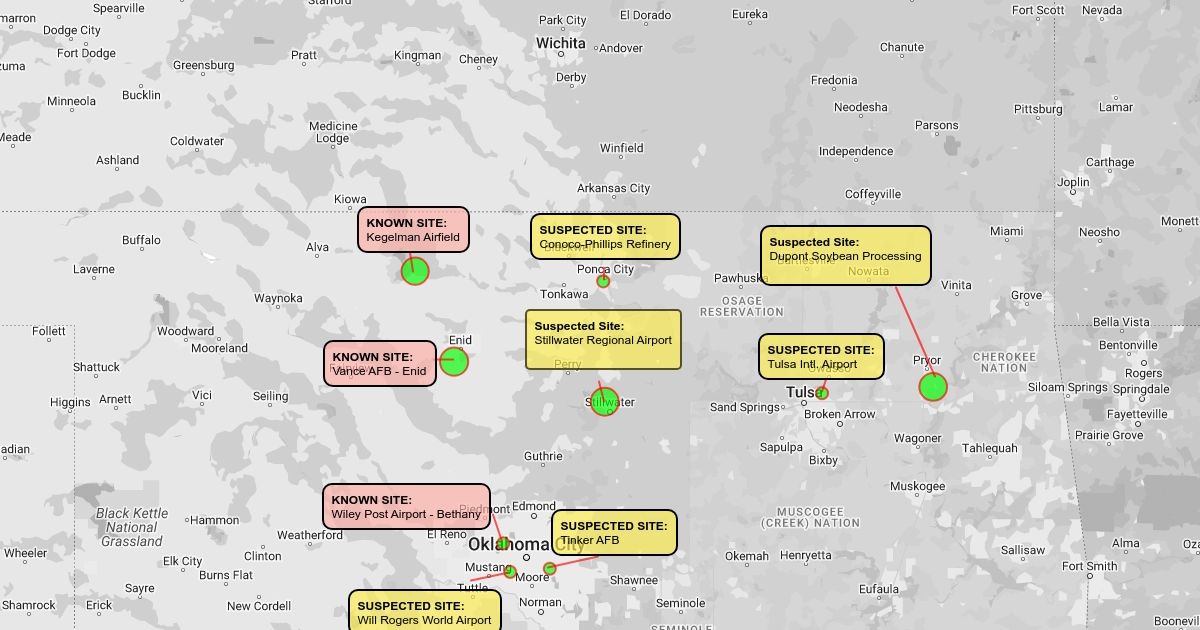Open the Kegelman Airfield known site callout
Image resolution: width=1200 pixels, height=630 pixels.
[413, 229]
